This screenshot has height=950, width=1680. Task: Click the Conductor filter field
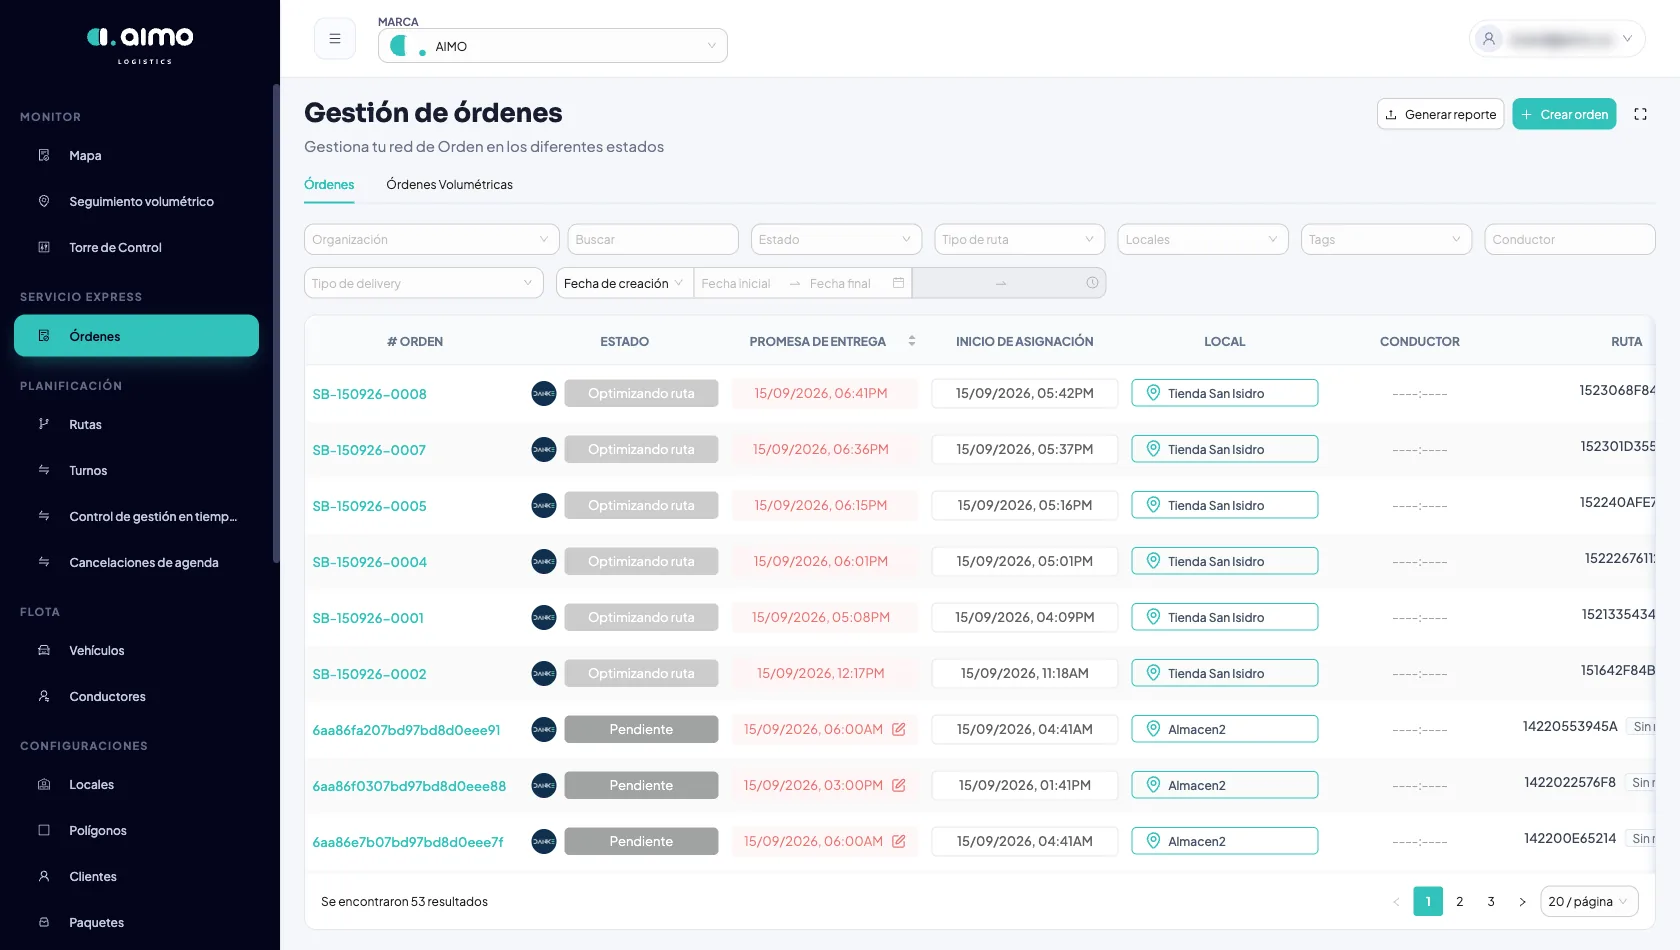coord(1570,239)
